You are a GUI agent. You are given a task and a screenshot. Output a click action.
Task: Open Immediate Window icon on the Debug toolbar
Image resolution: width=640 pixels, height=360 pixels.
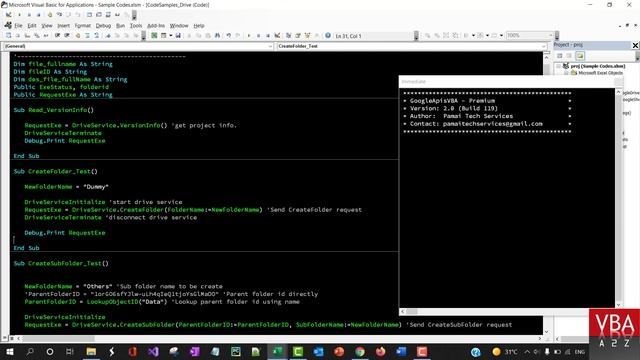tap(99, 15)
